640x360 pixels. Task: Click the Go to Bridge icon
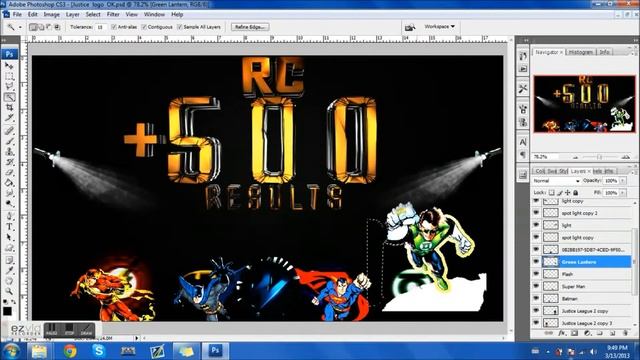(x=410, y=27)
